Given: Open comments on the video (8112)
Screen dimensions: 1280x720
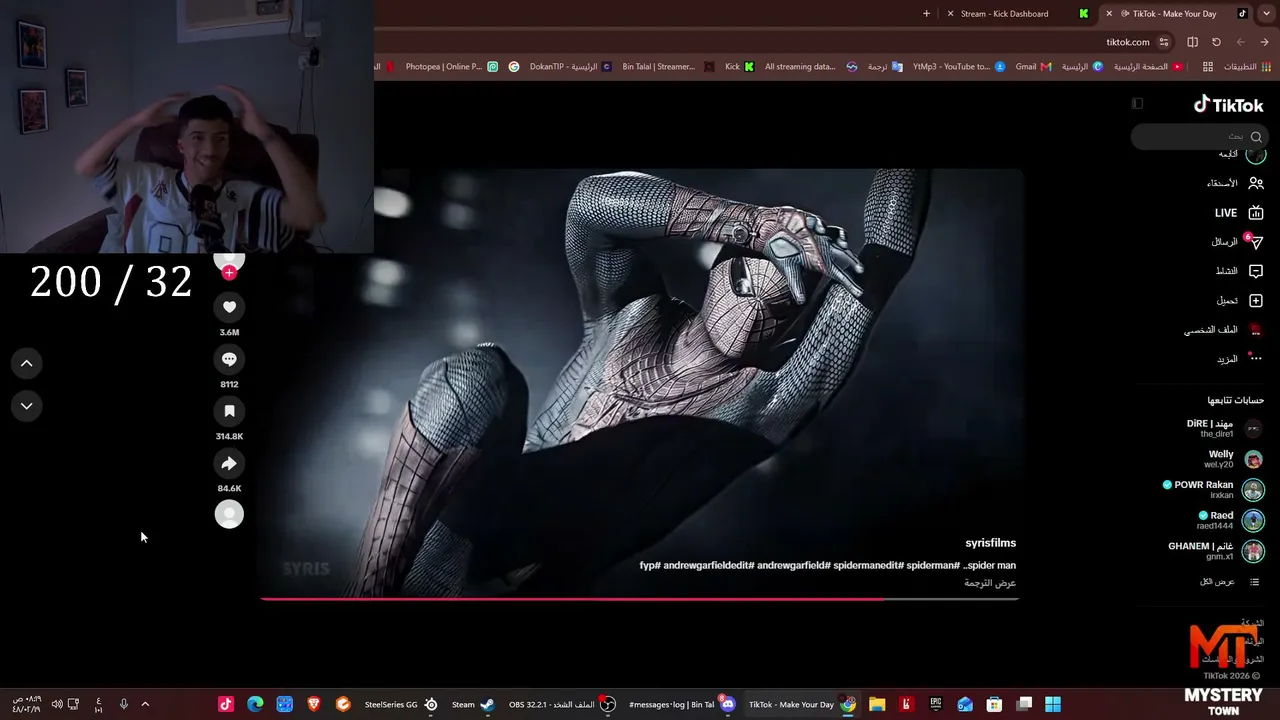Looking at the screenshot, I should (229, 359).
